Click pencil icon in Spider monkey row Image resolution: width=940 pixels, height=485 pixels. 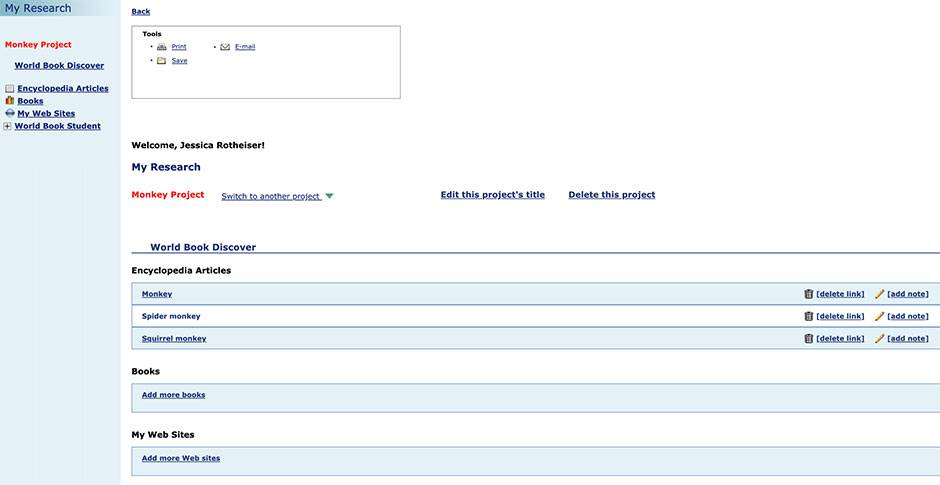click(x=879, y=316)
